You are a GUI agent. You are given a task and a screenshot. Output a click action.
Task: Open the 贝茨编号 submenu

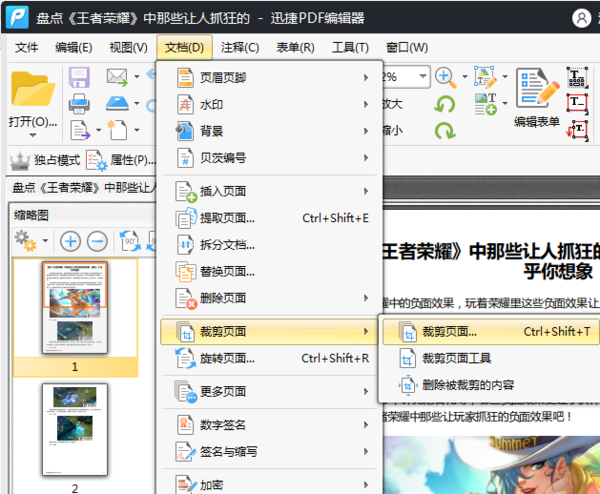[269, 158]
